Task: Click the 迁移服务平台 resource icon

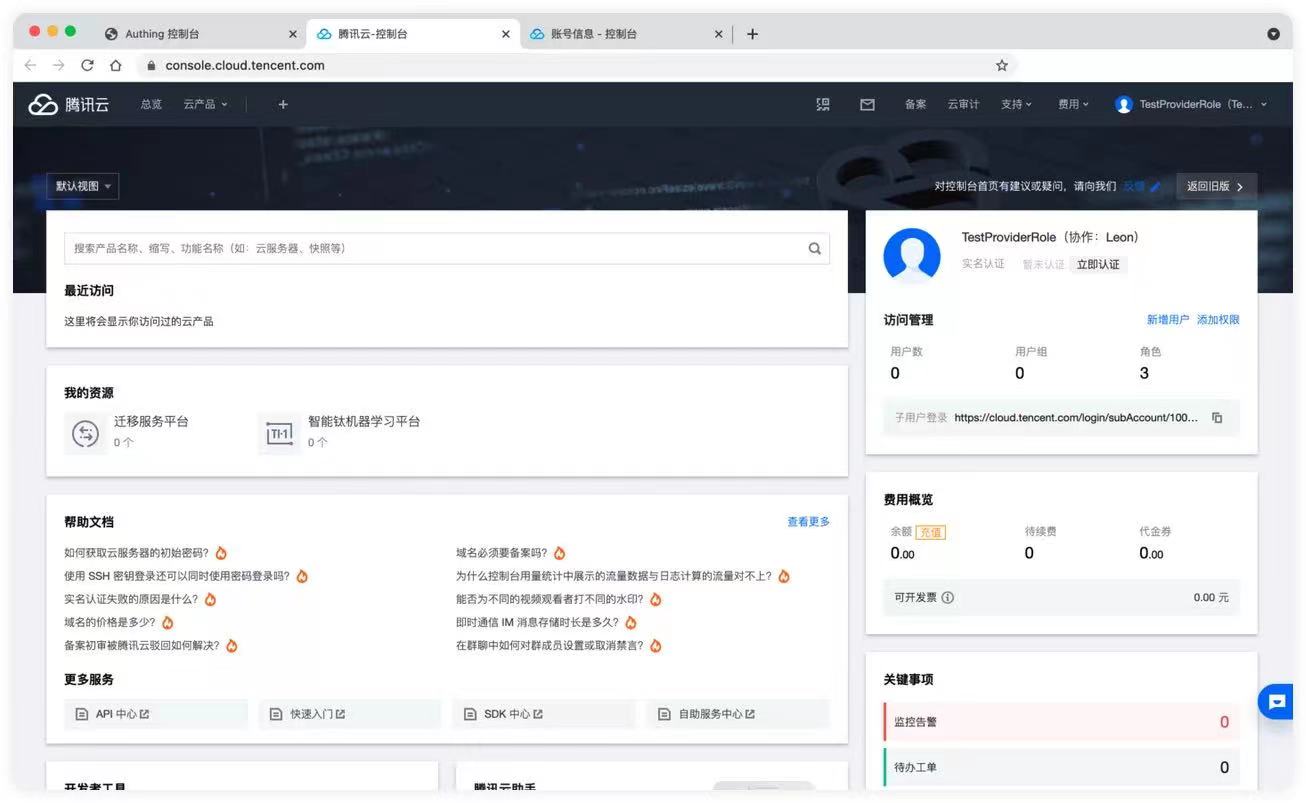Action: 86,434
